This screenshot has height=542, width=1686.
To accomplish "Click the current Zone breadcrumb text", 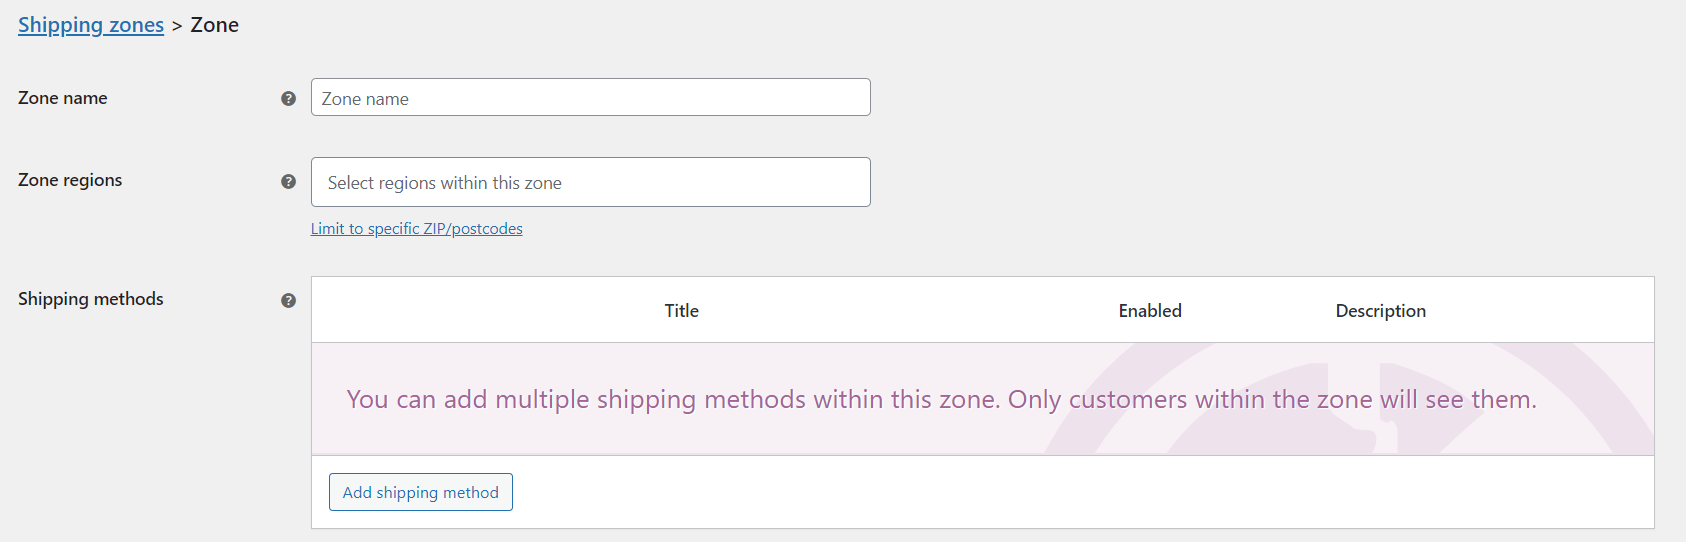I will 215,25.
